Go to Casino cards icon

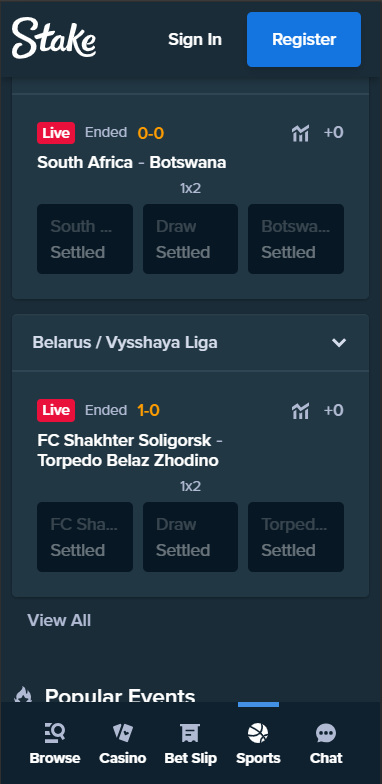[122, 733]
